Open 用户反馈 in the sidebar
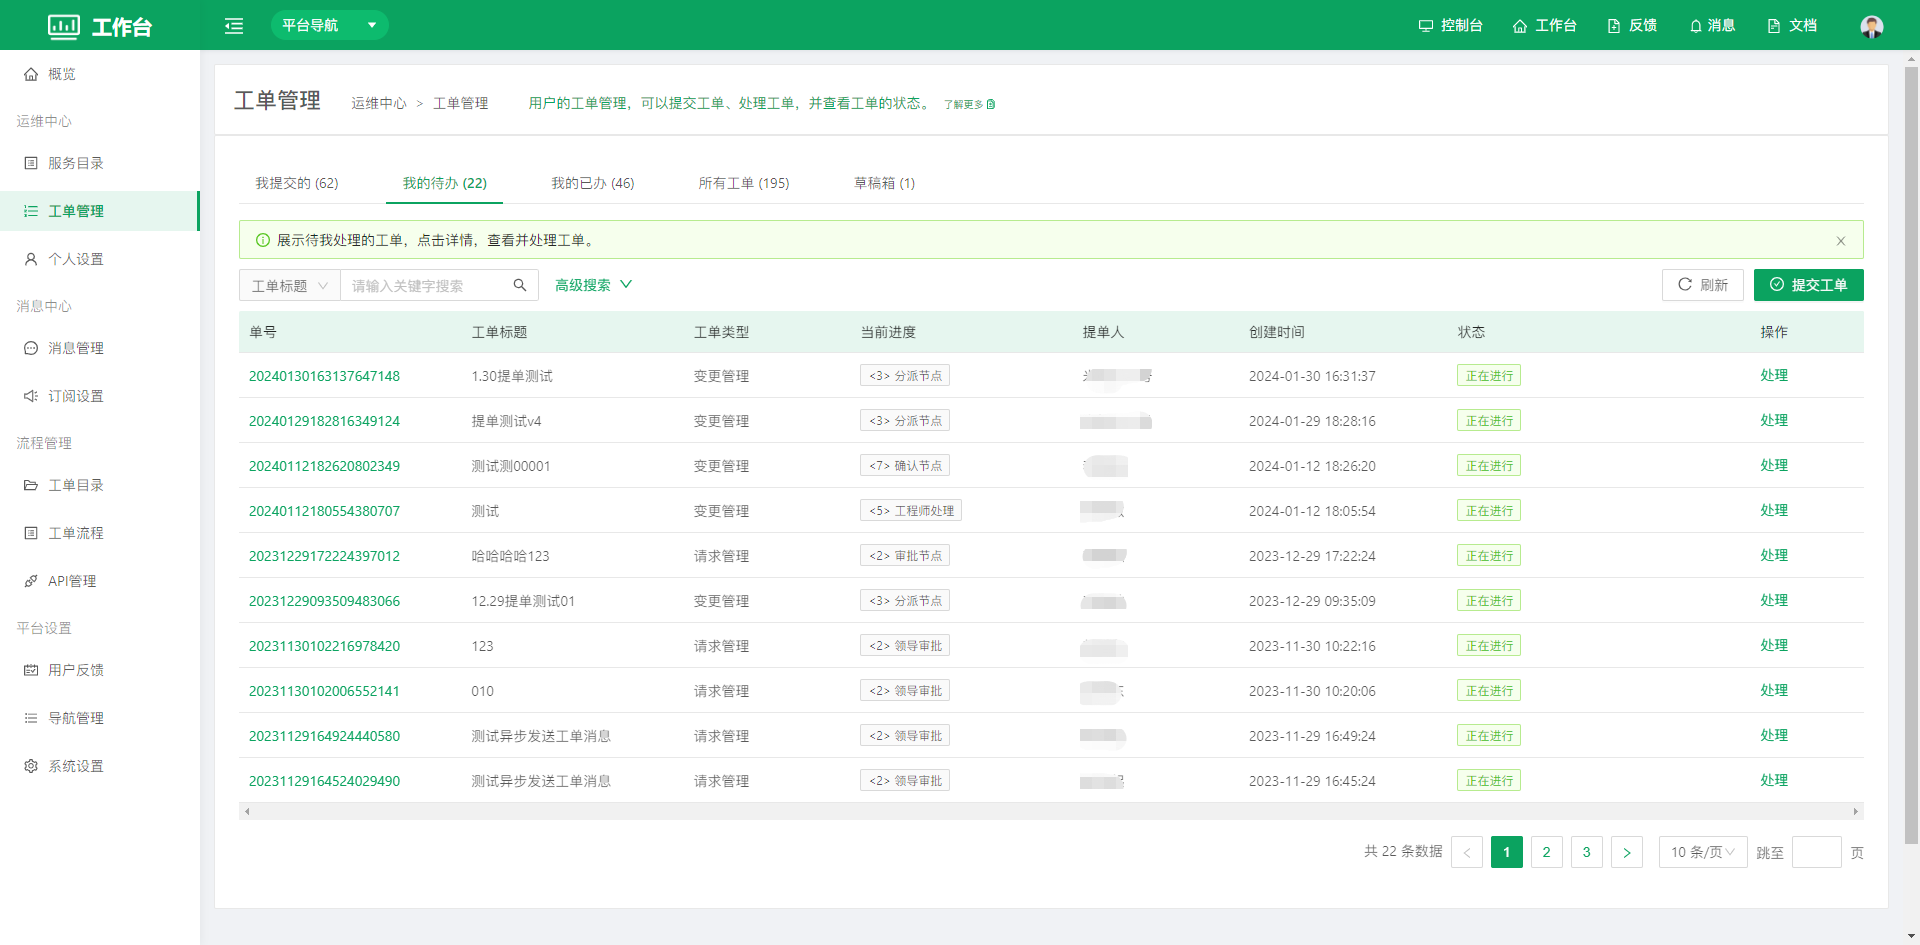1920x945 pixels. click(100, 670)
